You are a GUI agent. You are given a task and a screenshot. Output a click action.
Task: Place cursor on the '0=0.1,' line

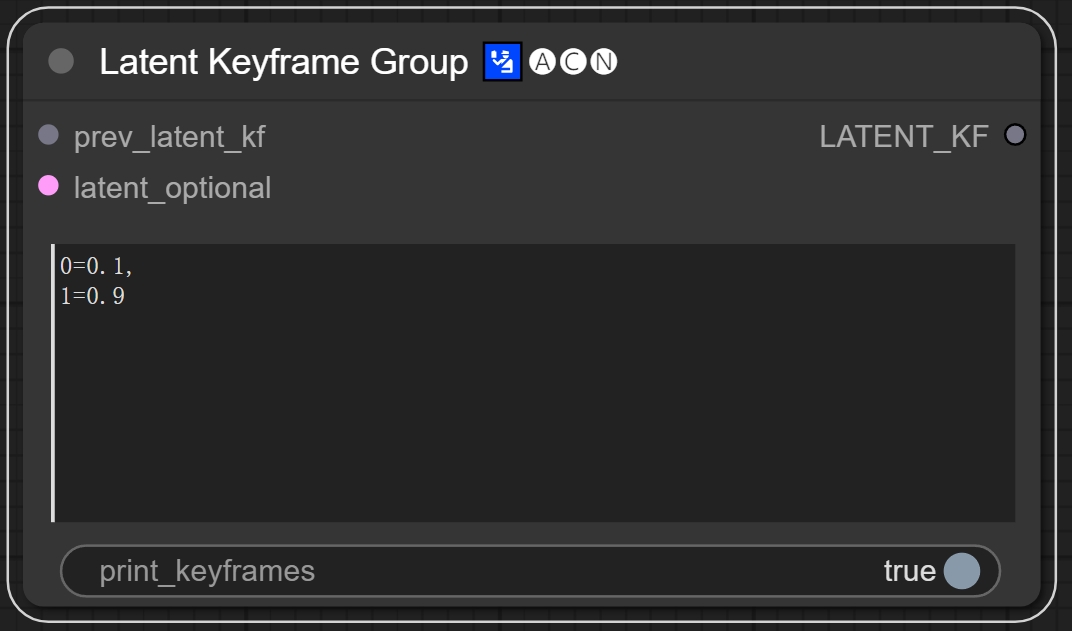(96, 267)
